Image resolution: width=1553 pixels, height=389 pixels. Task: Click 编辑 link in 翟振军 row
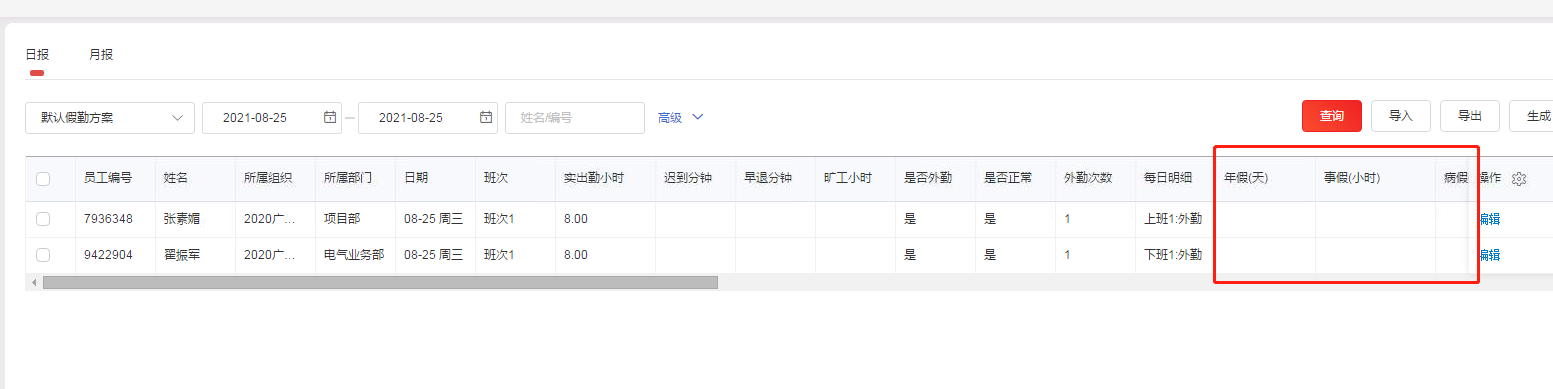coord(1489,255)
